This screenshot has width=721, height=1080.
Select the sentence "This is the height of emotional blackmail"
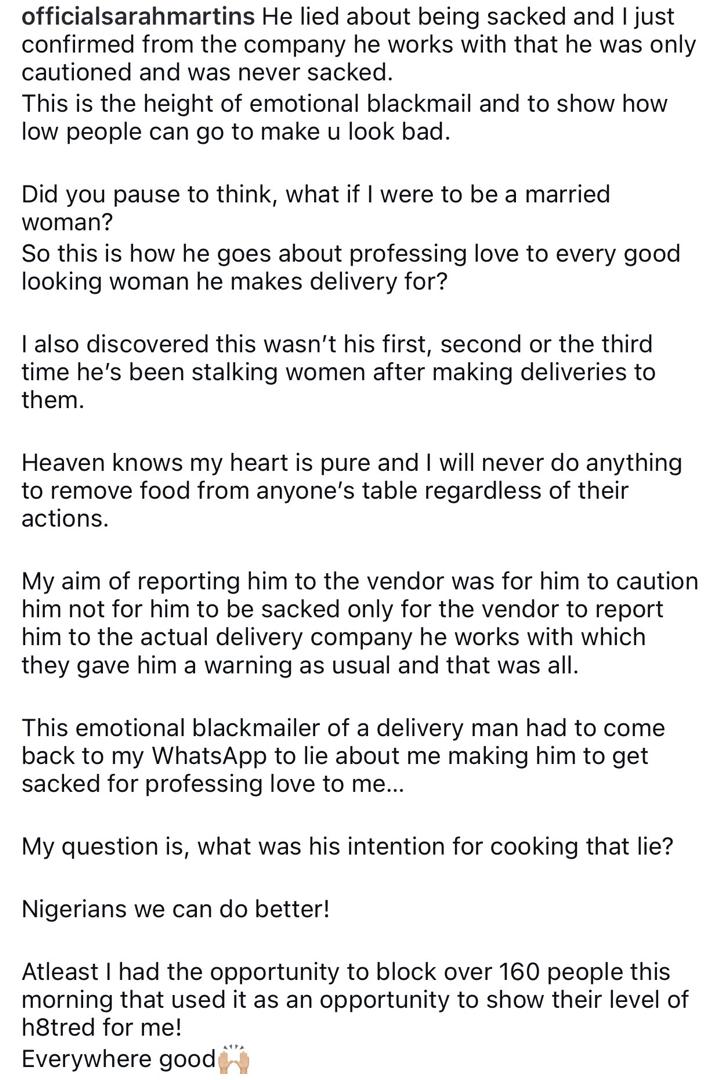pos(344,105)
